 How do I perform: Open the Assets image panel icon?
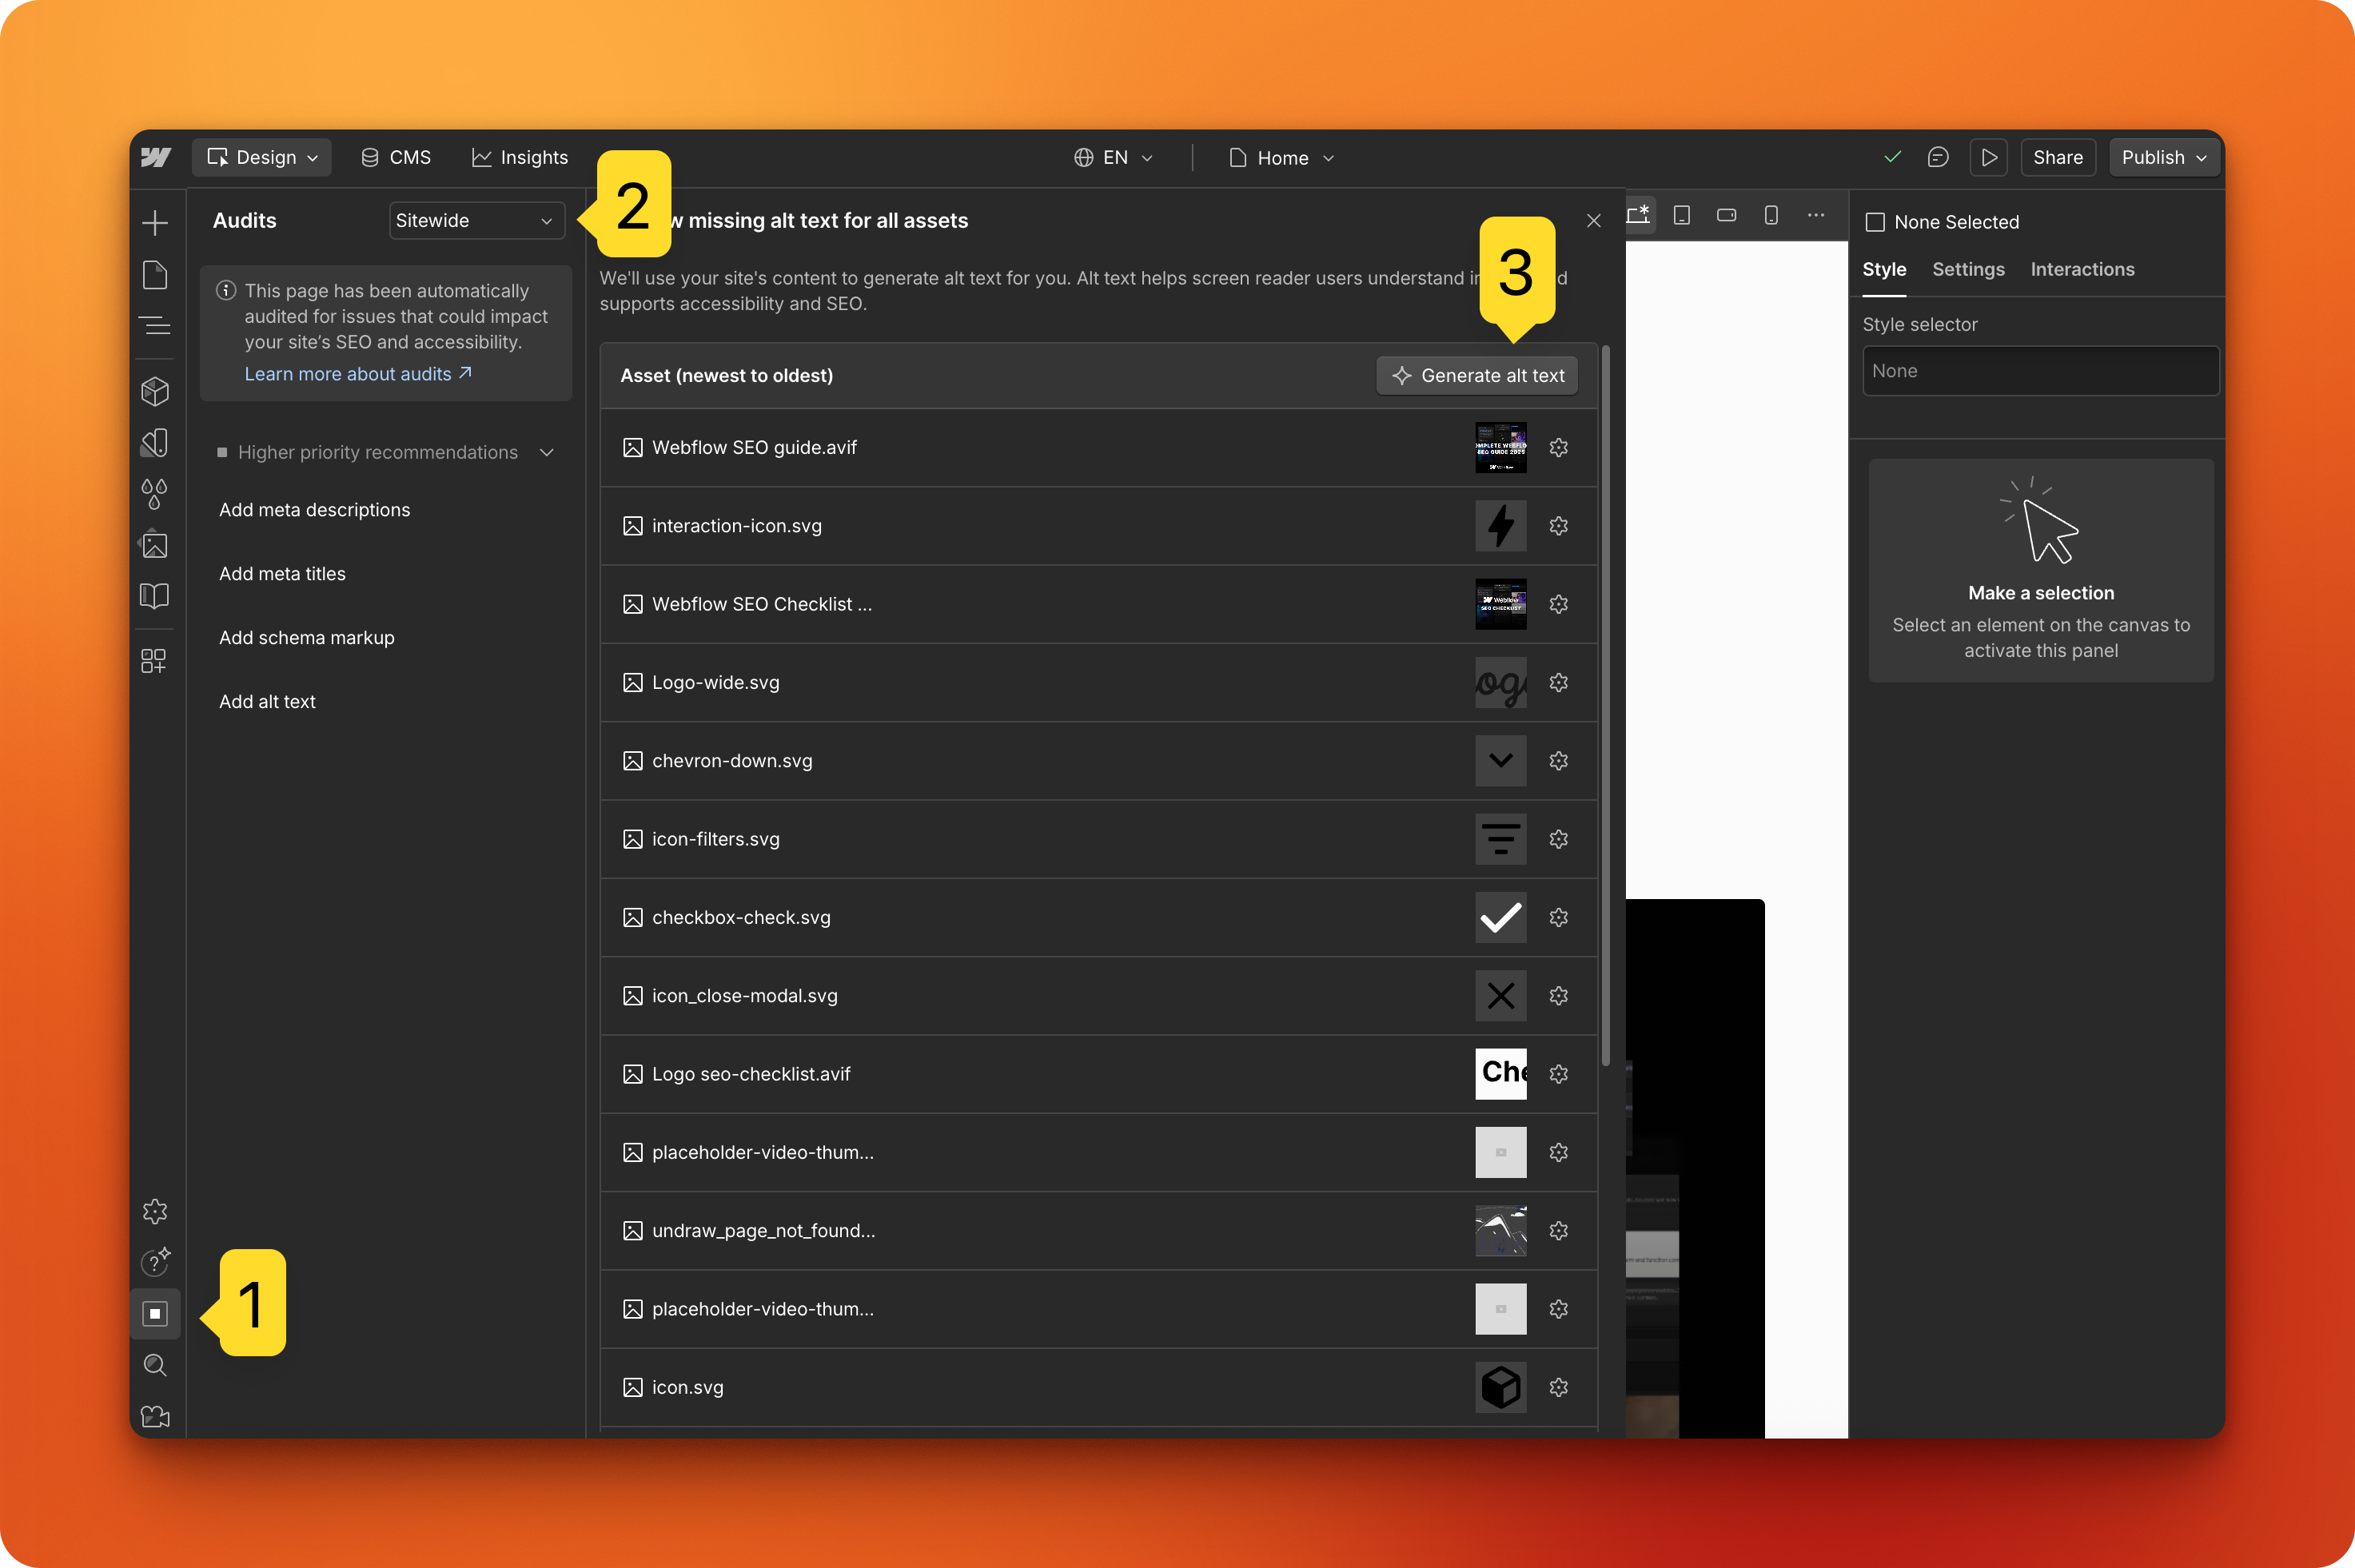point(155,545)
